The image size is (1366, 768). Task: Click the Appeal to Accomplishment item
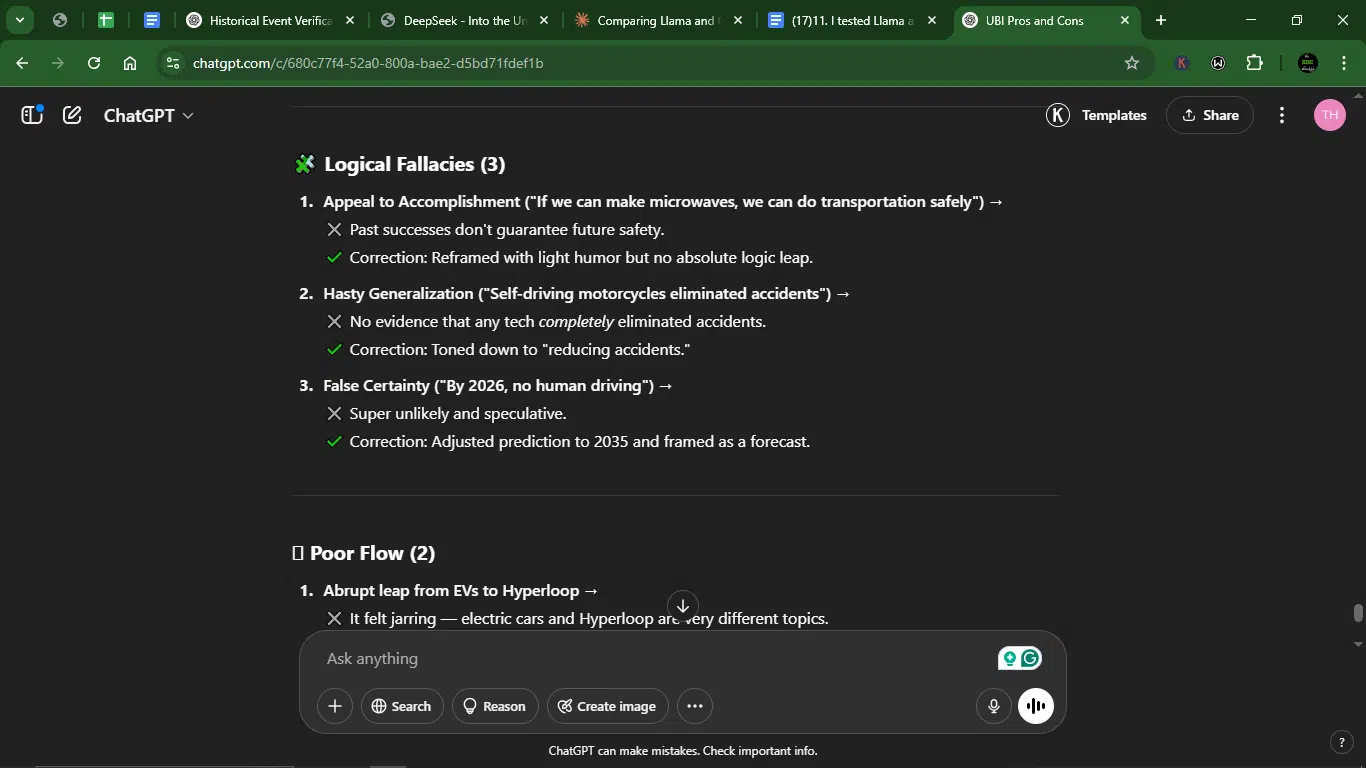(x=663, y=202)
